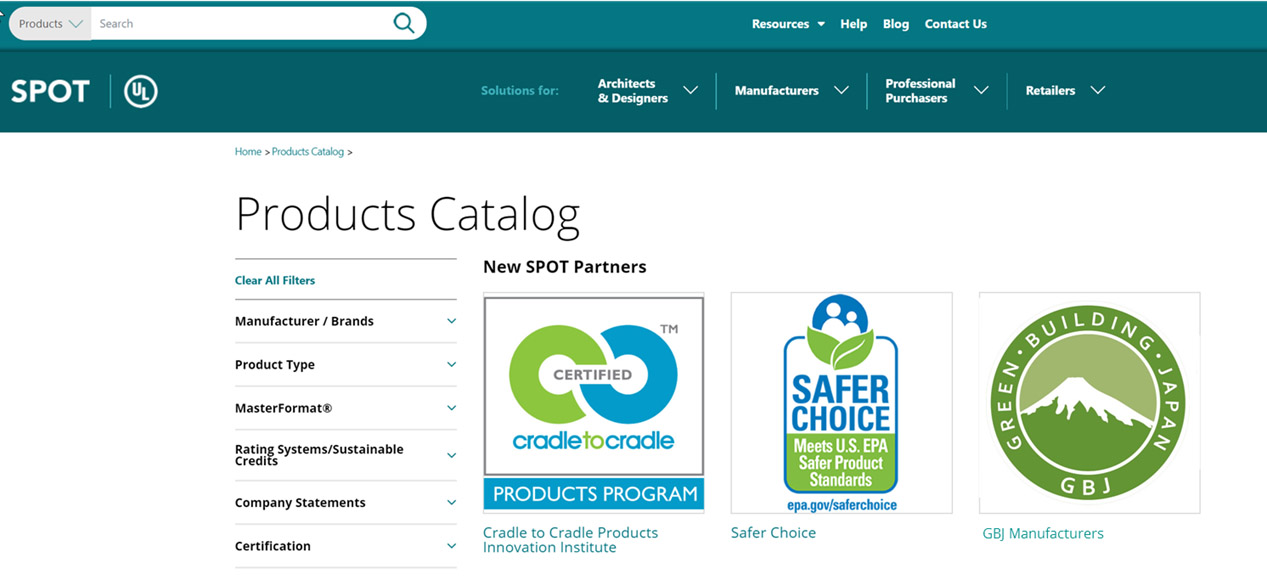The width and height of the screenshot is (1267, 580).
Task: Expand Company Statements filter
Action: click(x=346, y=503)
